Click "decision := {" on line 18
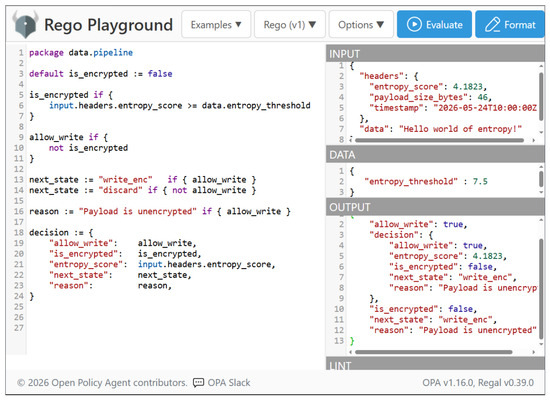This screenshot has height=400, width=550. pos(61,233)
